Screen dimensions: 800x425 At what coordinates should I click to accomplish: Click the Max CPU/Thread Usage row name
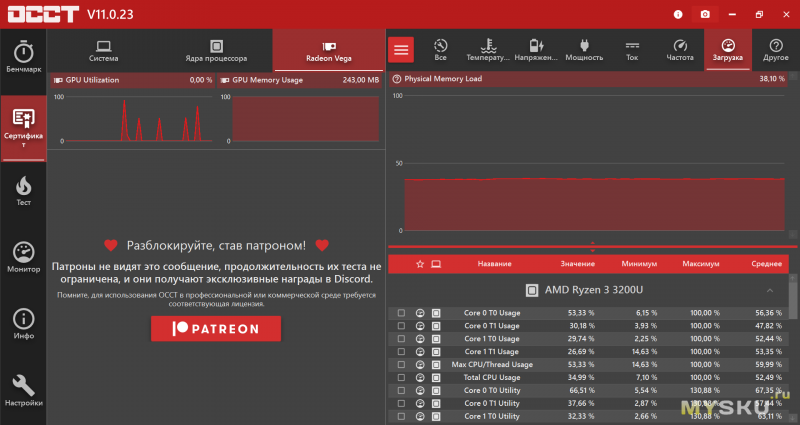click(492, 364)
